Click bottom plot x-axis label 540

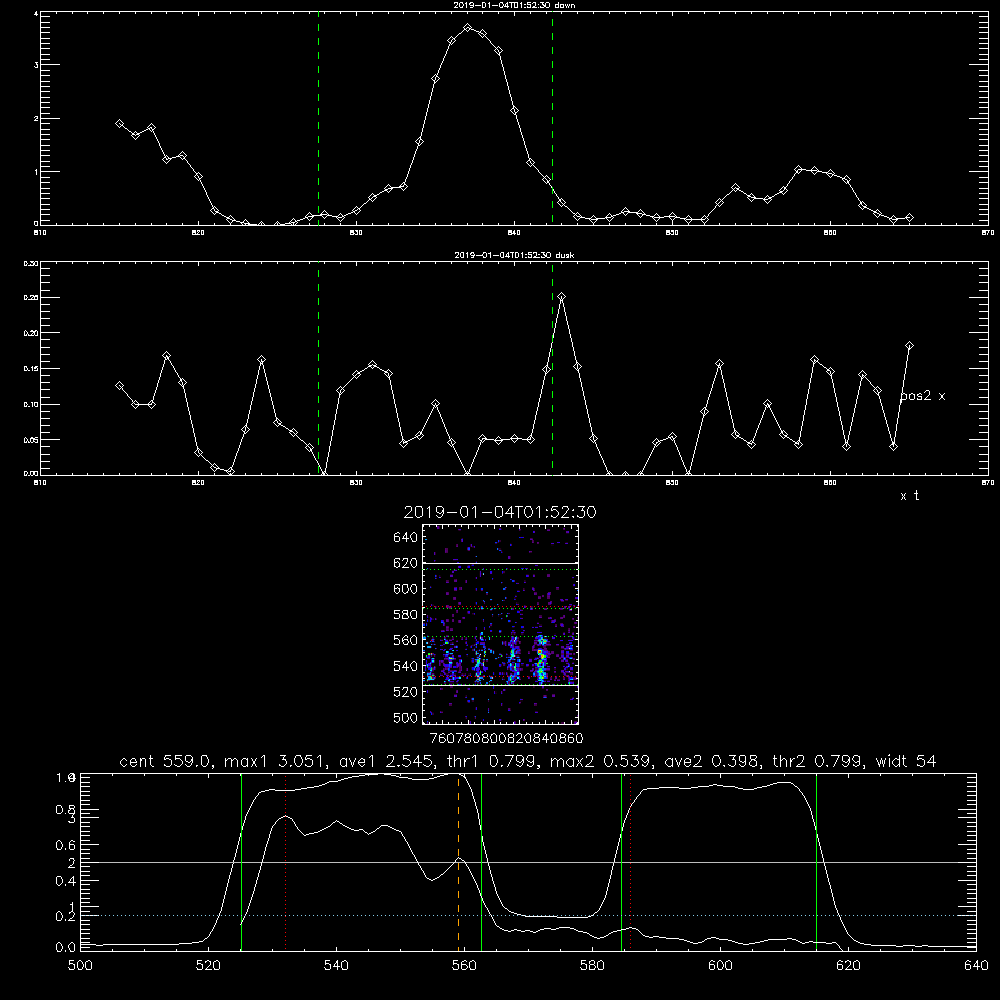click(336, 965)
